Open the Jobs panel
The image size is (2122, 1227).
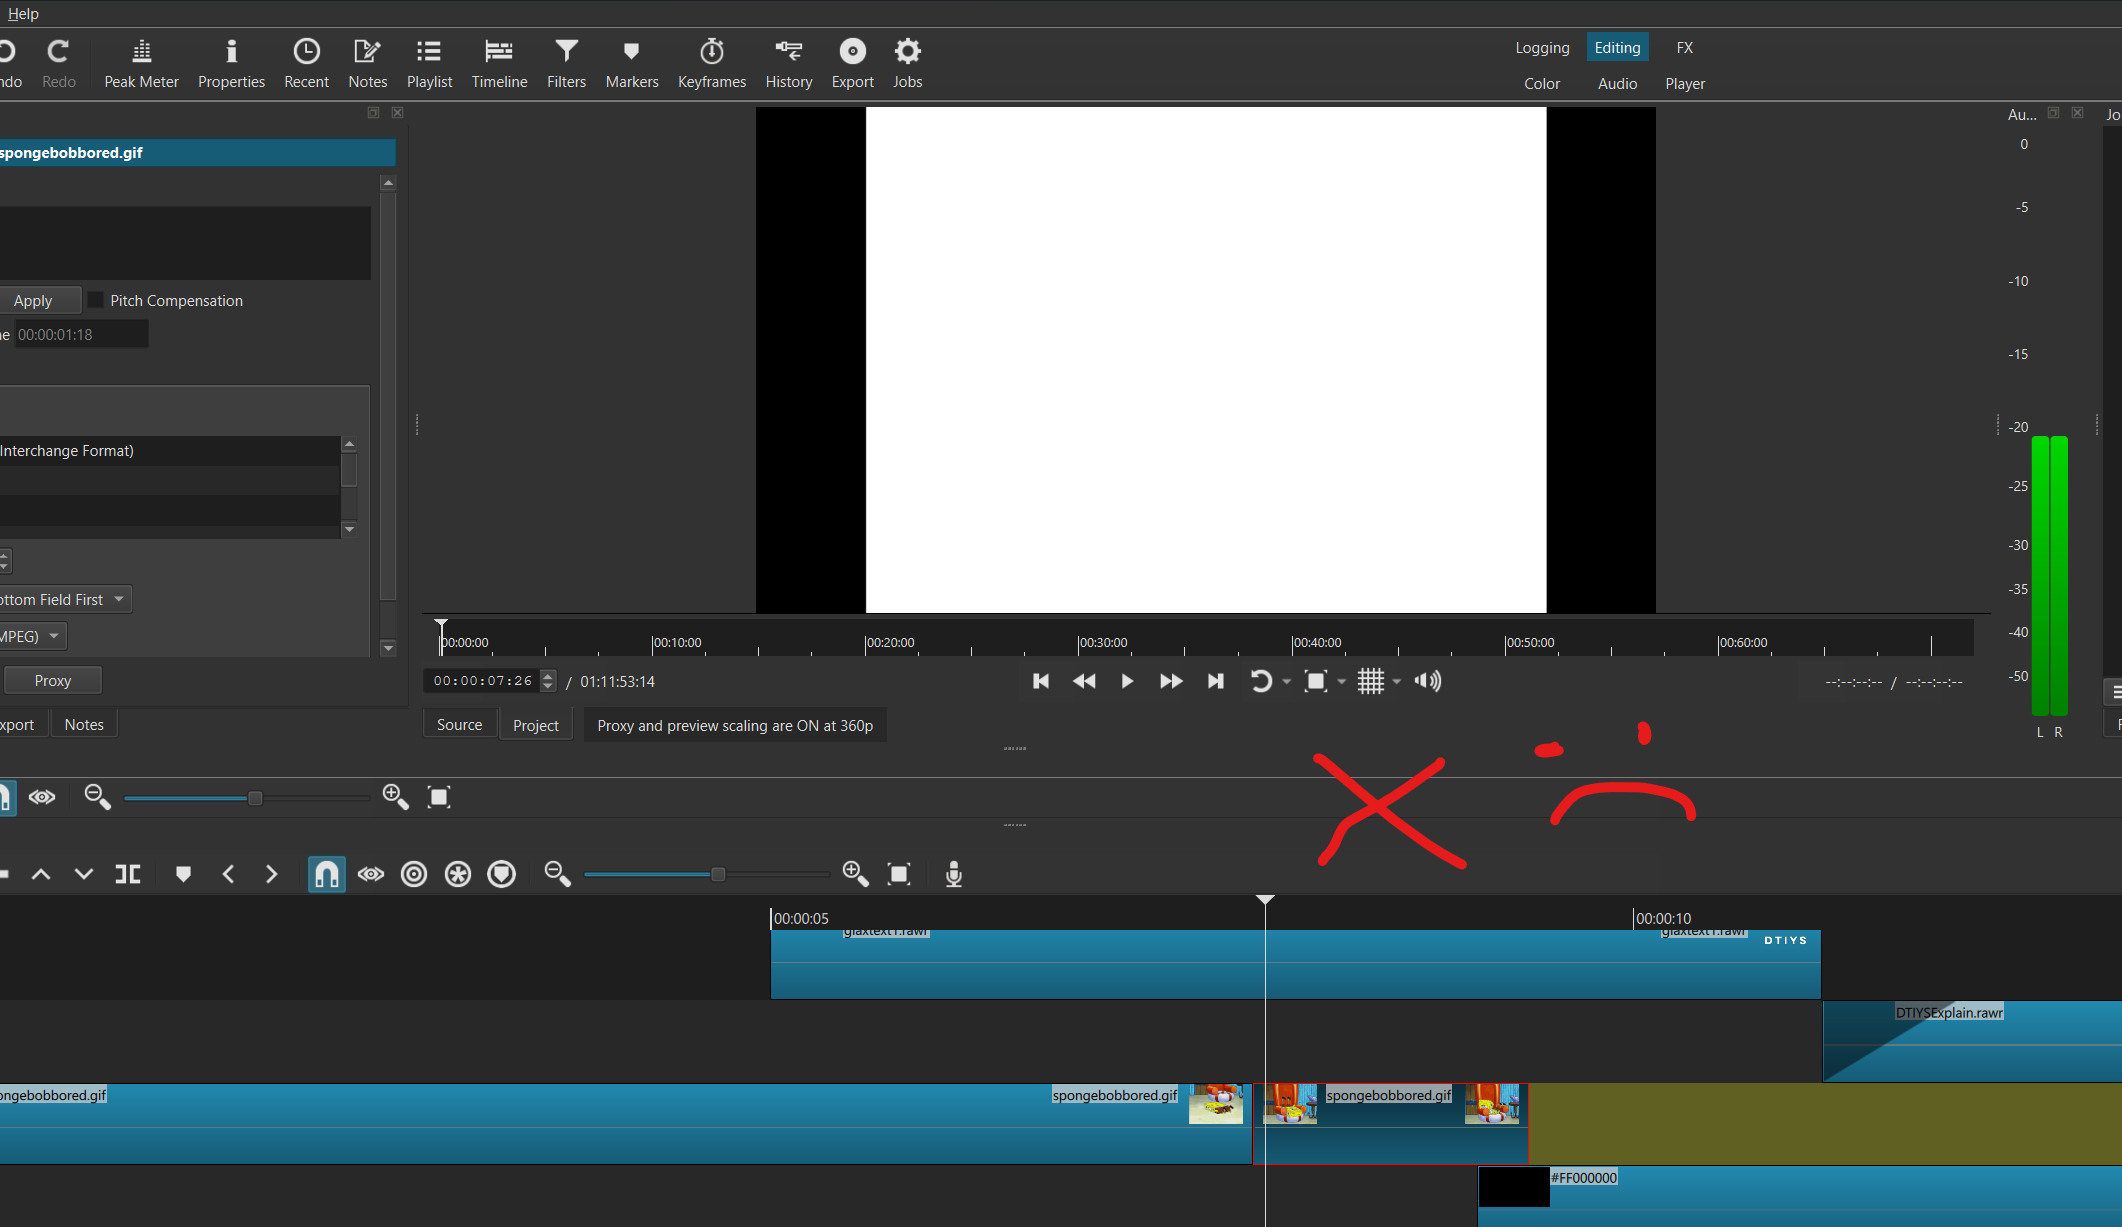tap(907, 62)
